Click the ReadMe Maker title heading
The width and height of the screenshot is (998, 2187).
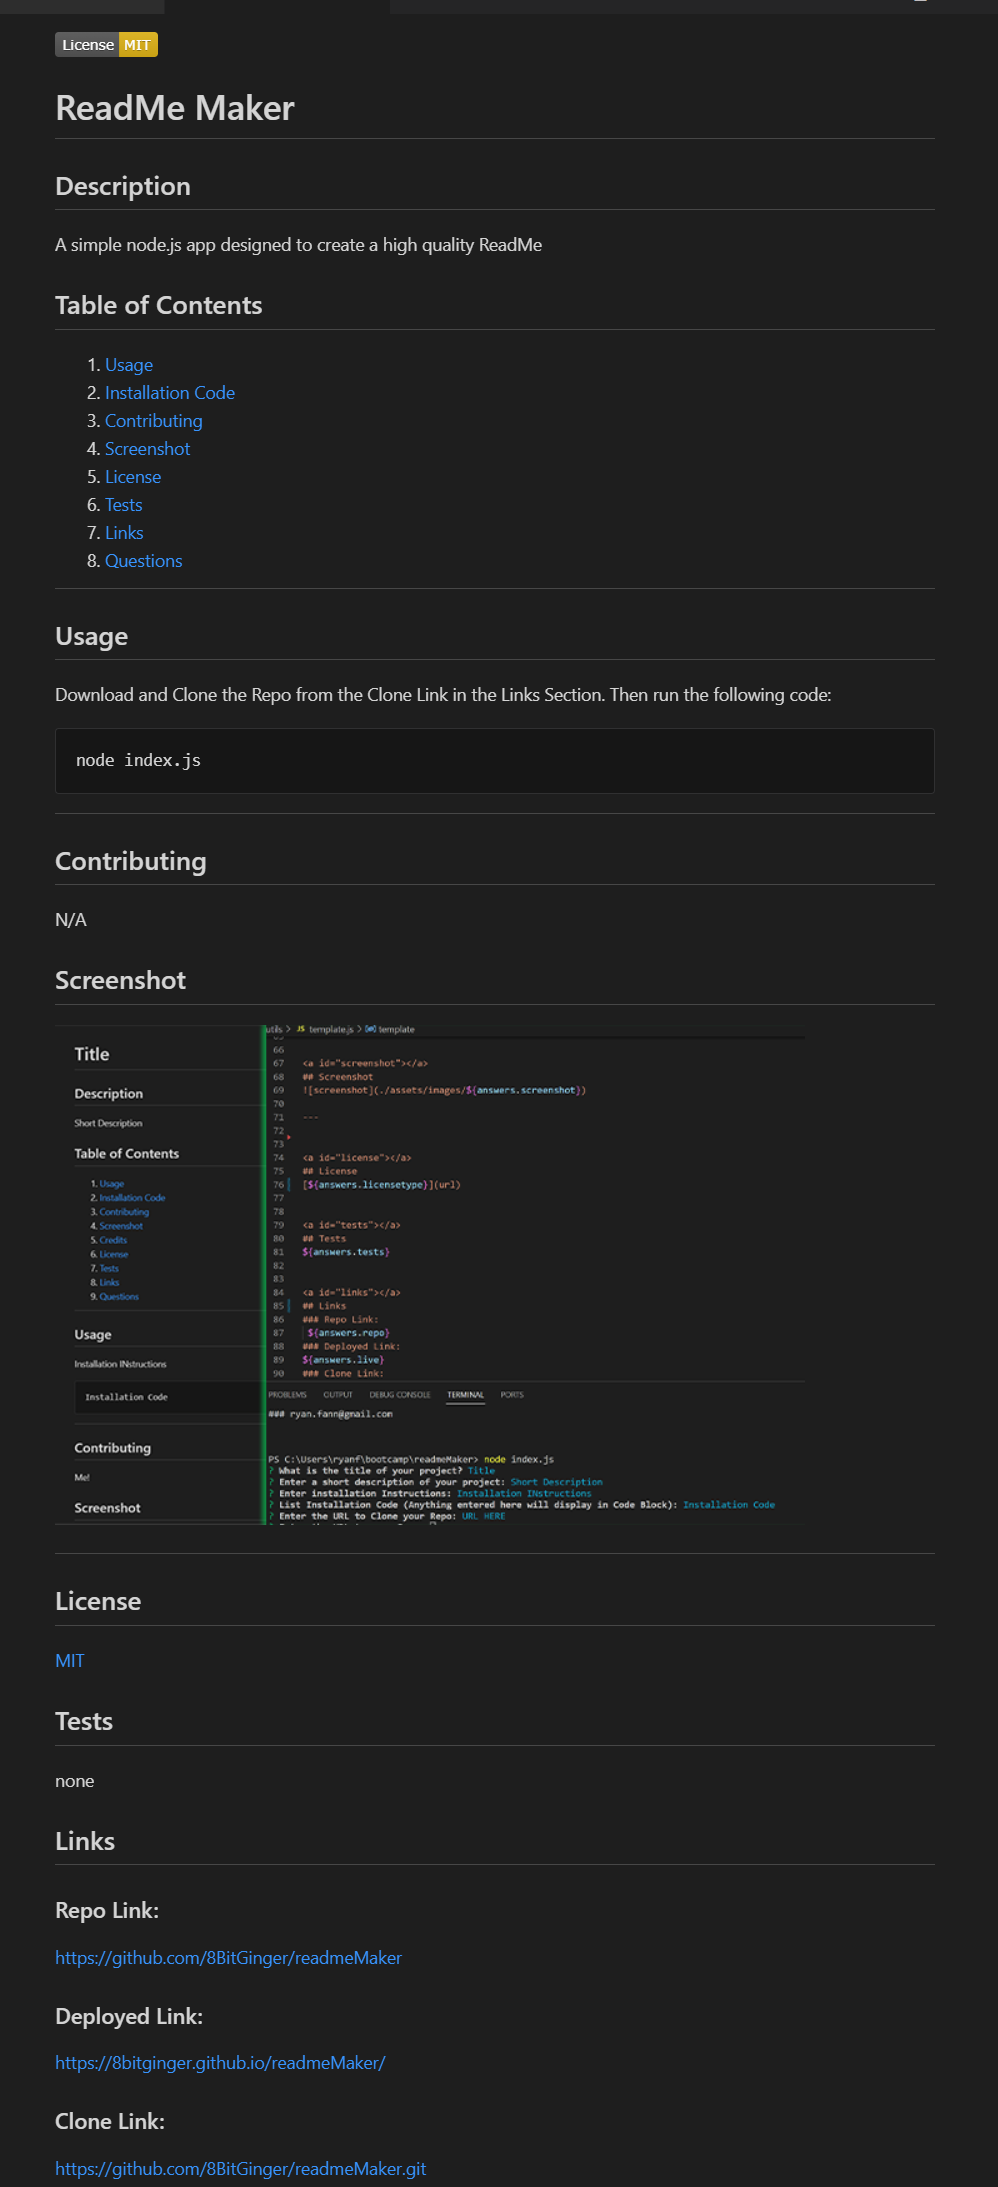point(175,108)
